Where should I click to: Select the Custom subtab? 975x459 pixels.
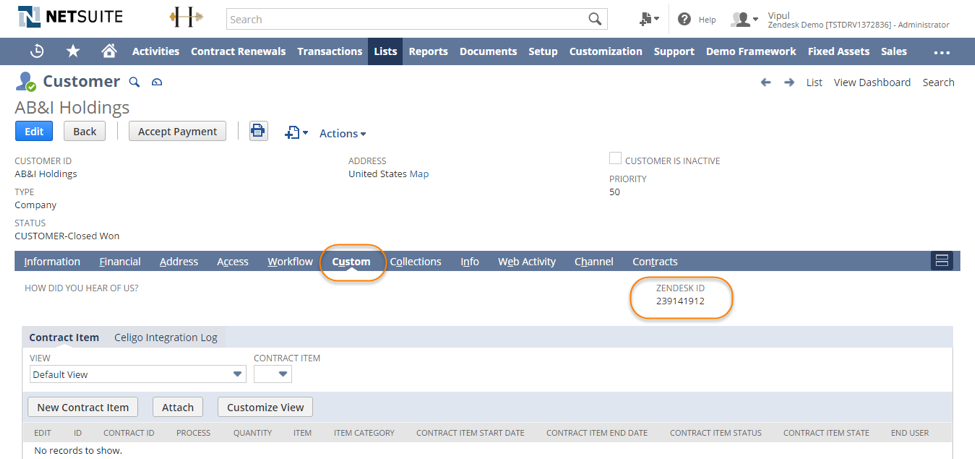coord(351,261)
